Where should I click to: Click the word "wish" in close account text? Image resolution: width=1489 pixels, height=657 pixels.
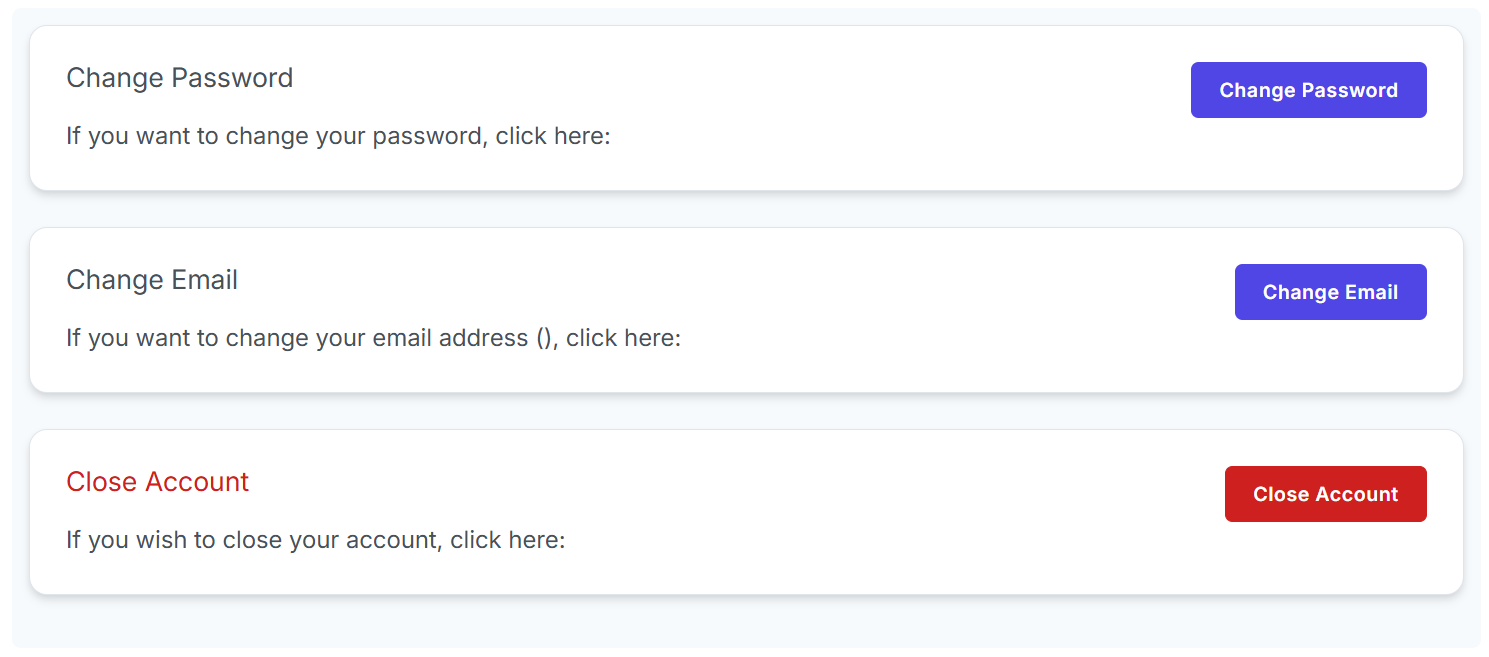[x=163, y=540]
